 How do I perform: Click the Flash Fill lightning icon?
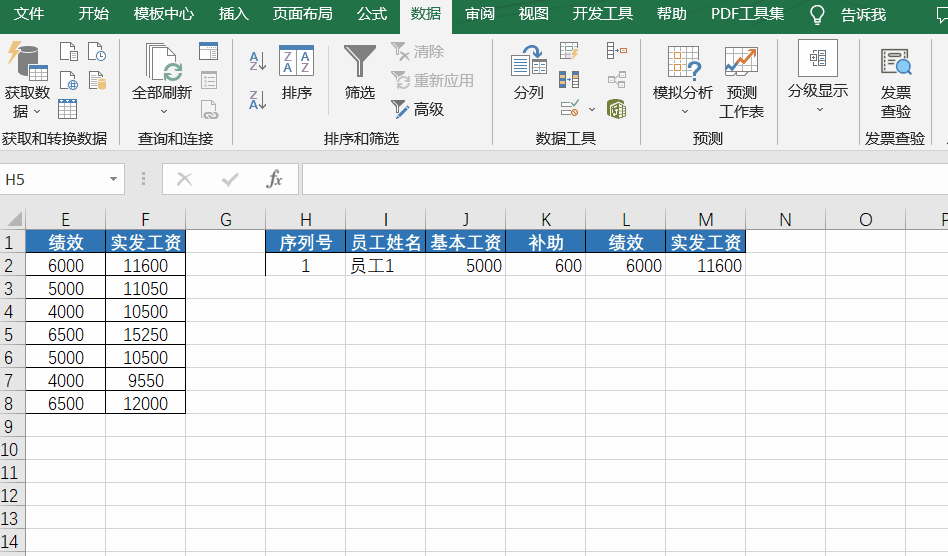coord(569,51)
